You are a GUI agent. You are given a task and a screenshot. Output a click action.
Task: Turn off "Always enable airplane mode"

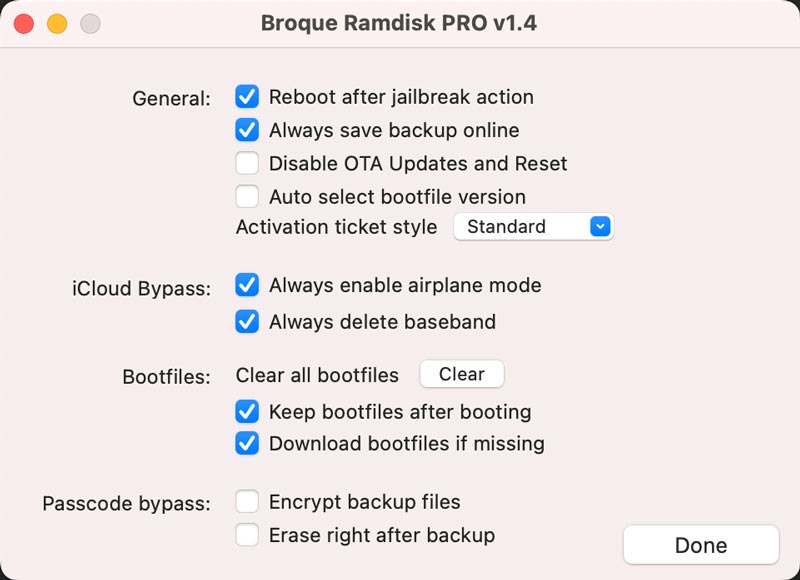247,285
